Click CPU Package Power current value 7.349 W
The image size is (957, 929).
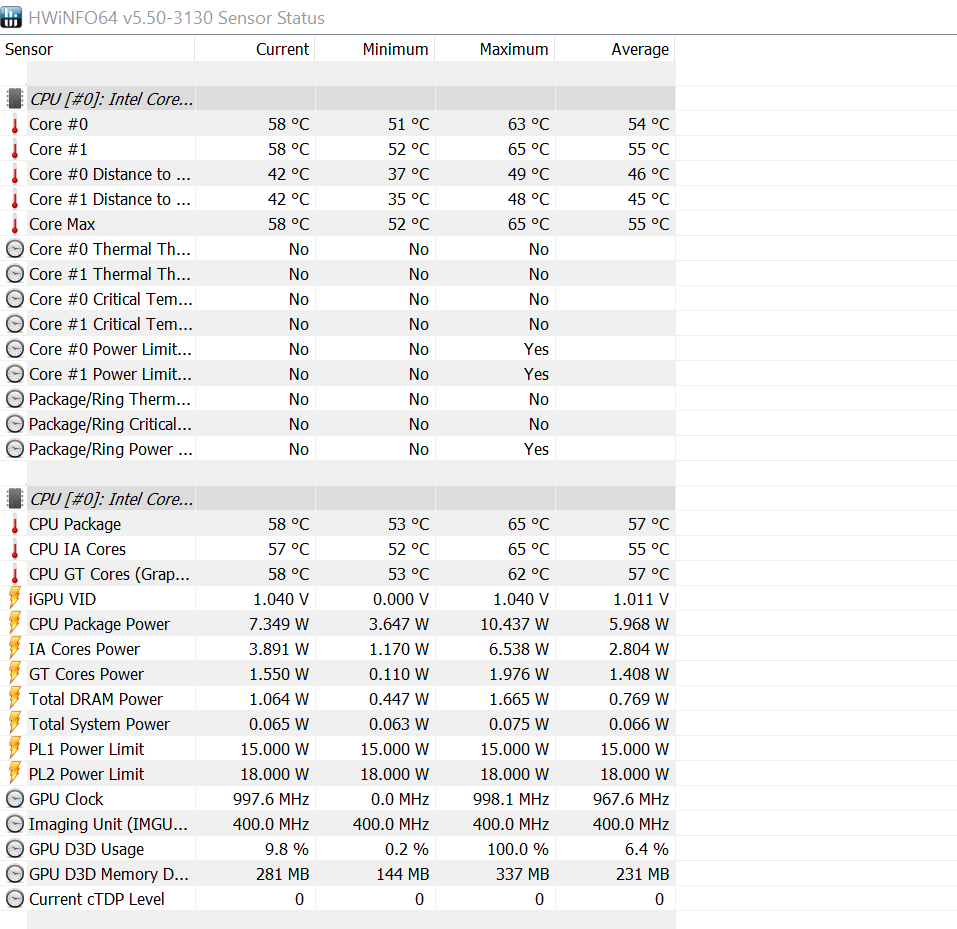click(x=278, y=624)
